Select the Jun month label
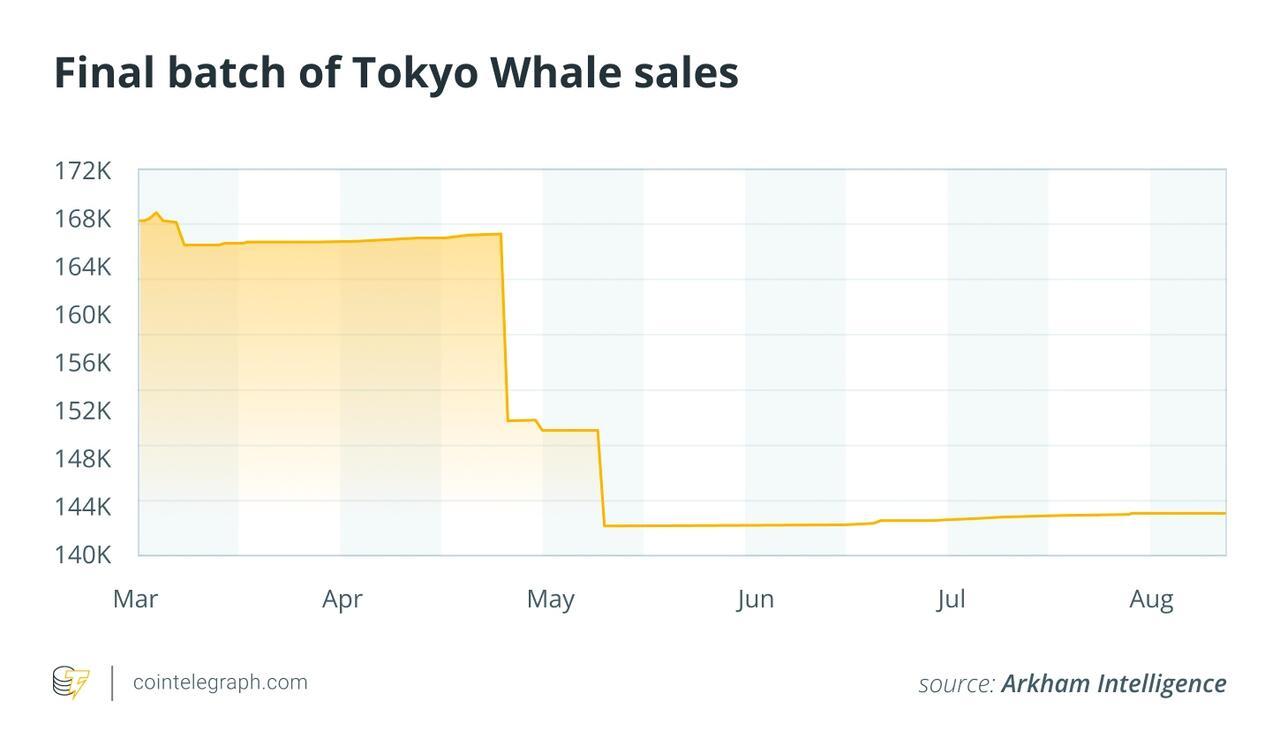Viewport: 1280px width, 754px height. click(x=755, y=599)
